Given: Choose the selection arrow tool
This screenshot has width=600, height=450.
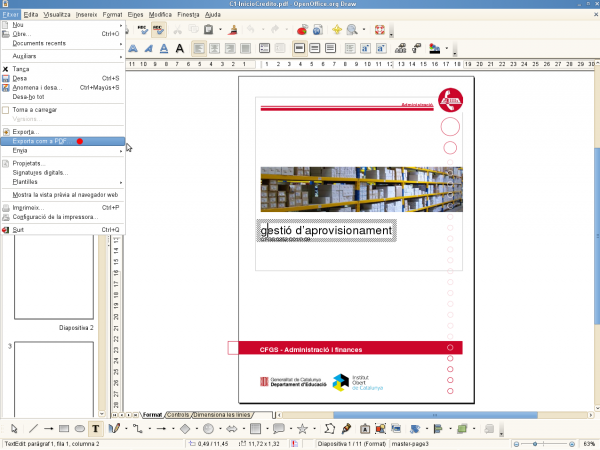Looking at the screenshot, I should [14, 429].
